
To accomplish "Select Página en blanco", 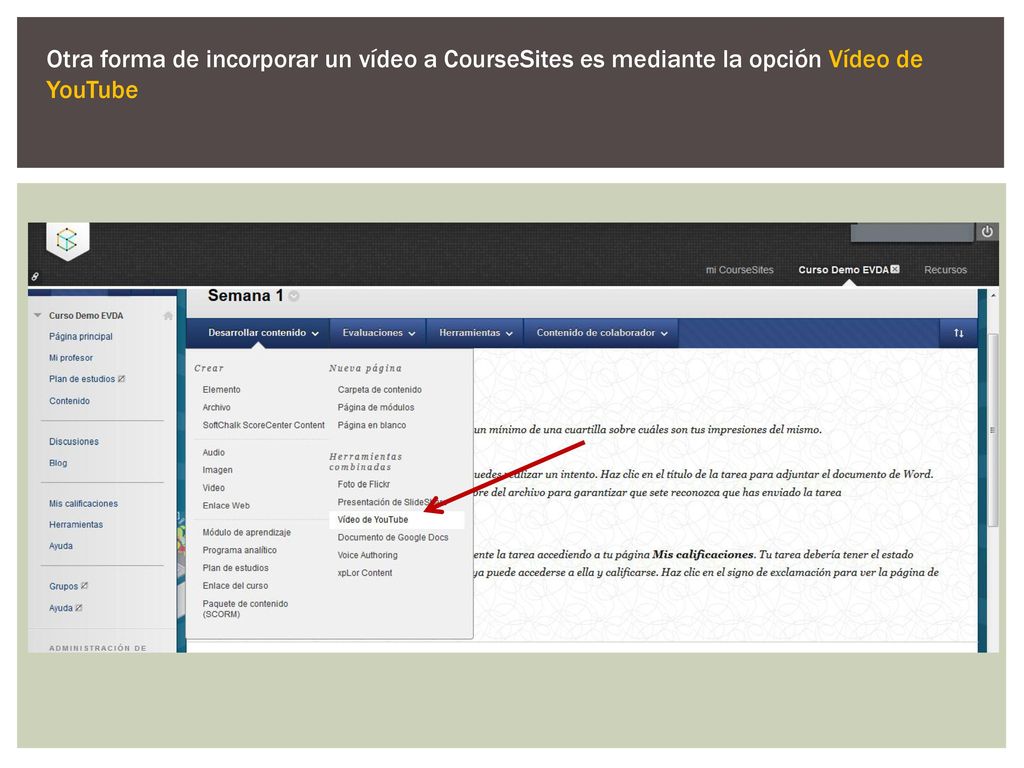I will pyautogui.click(x=372, y=425).
